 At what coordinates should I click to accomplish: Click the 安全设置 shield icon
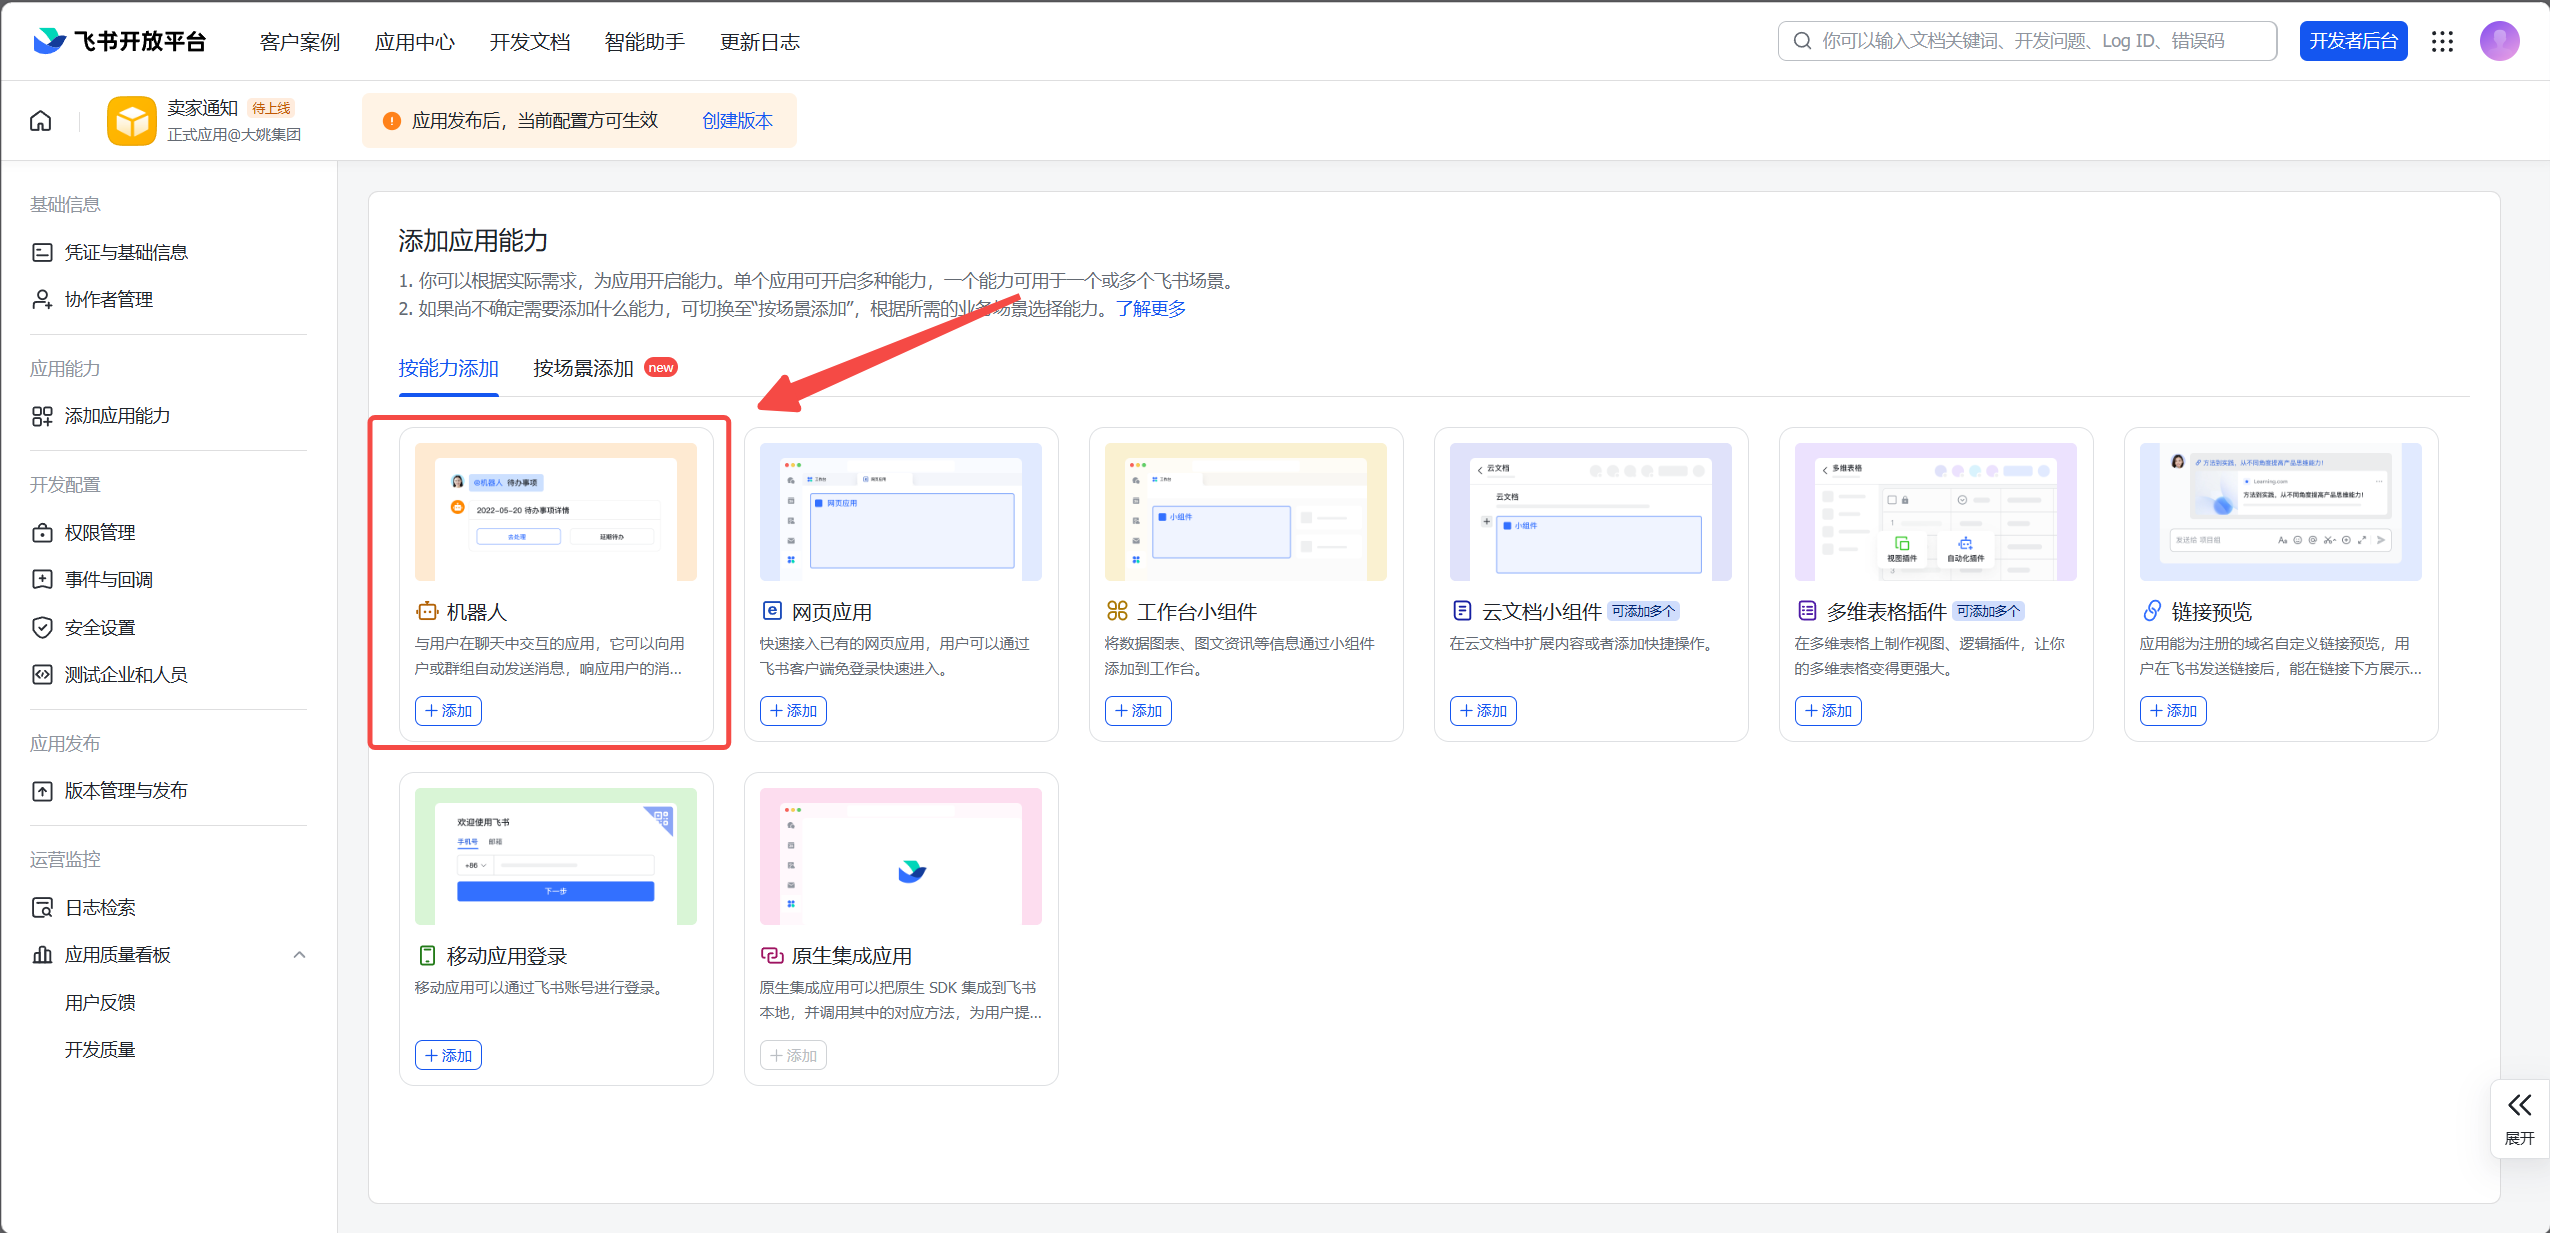(x=42, y=628)
